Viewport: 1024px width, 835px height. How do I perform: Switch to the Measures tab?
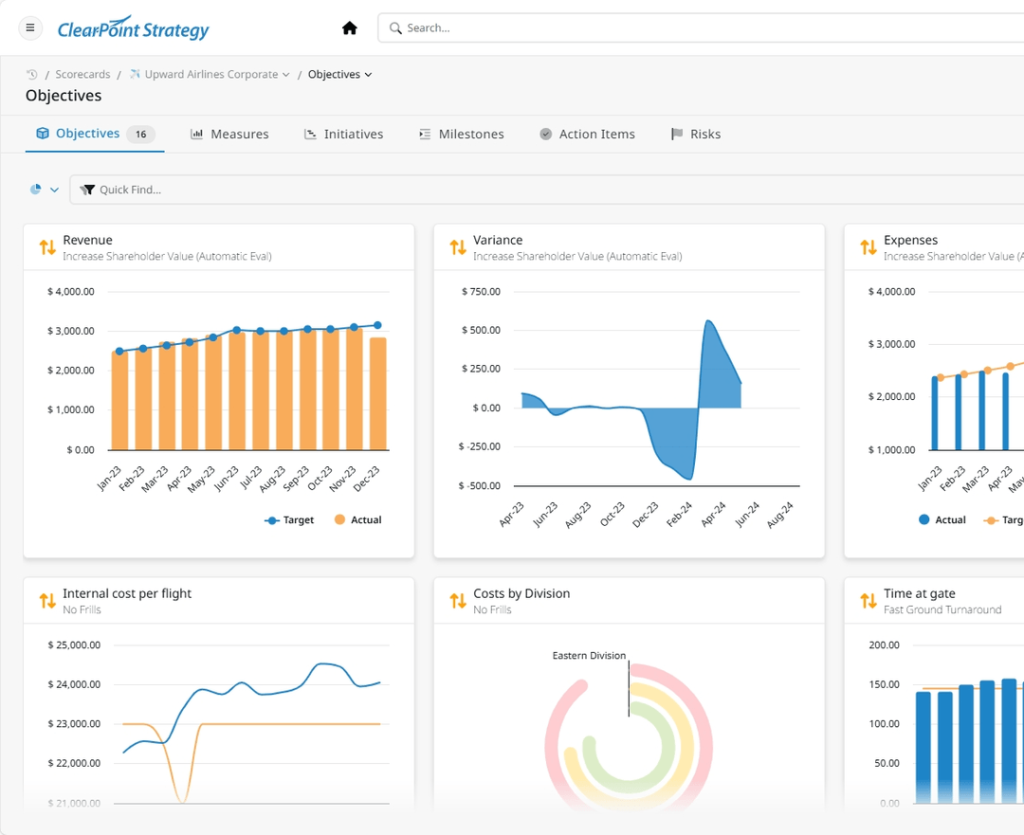tap(229, 134)
